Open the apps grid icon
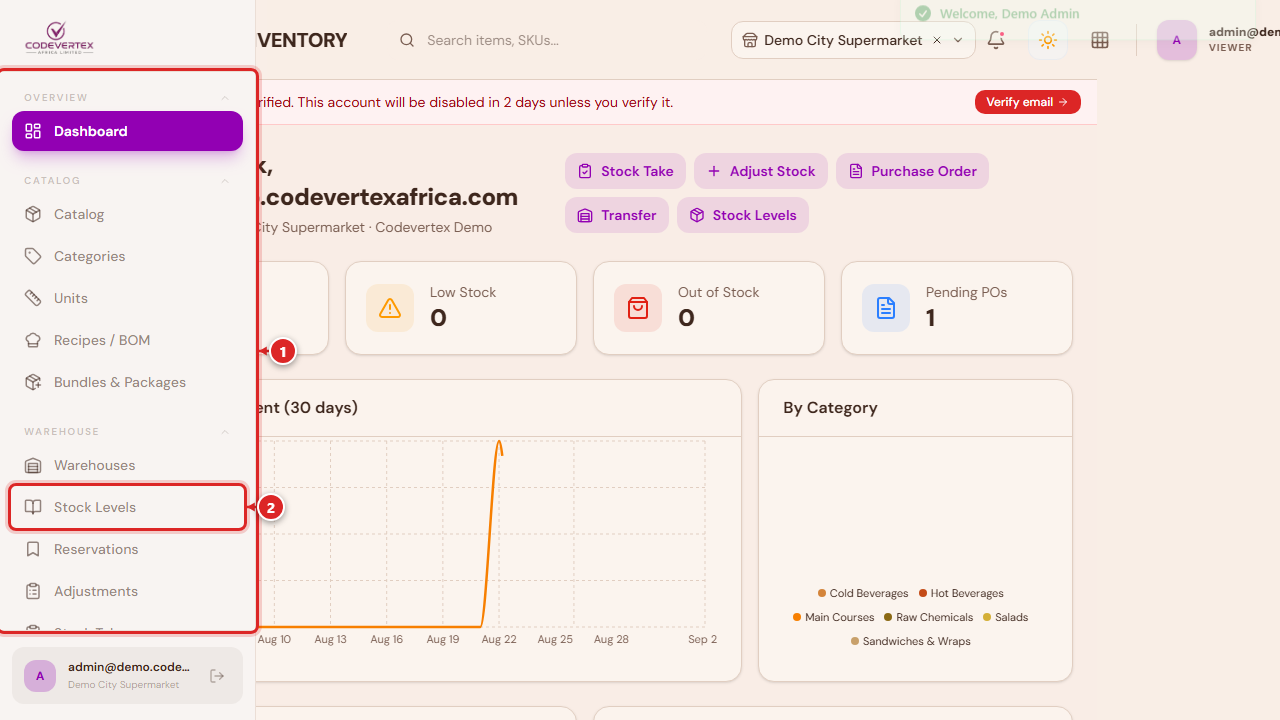Image resolution: width=1280 pixels, height=720 pixels. coord(1100,40)
